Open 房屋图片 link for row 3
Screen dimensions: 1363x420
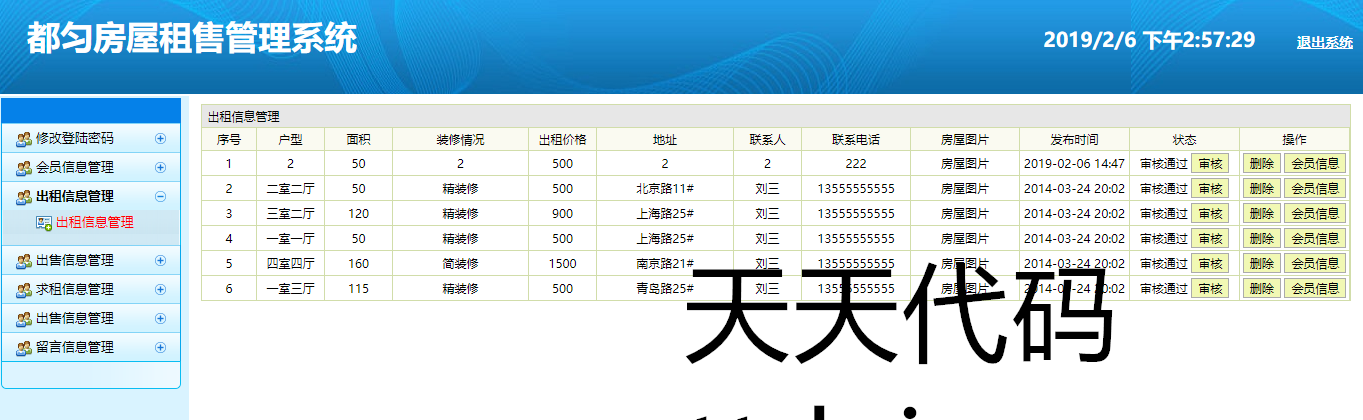(965, 213)
